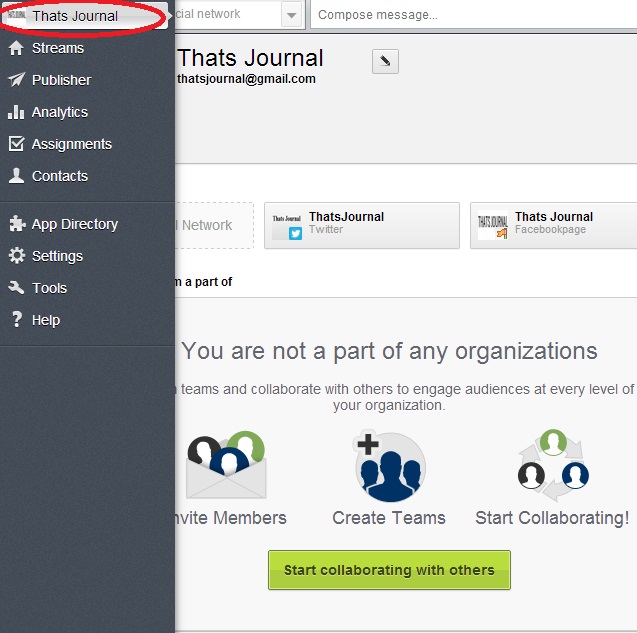Click Start collaborating with others button
This screenshot has width=637, height=633.
click(x=389, y=570)
